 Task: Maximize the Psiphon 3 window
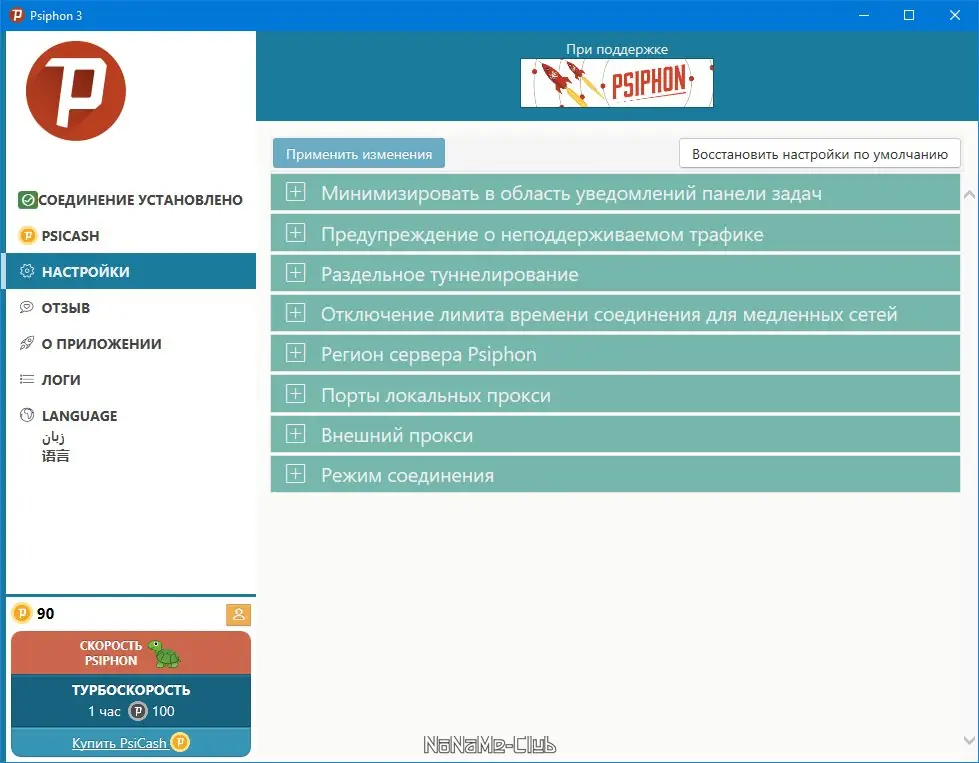point(909,15)
